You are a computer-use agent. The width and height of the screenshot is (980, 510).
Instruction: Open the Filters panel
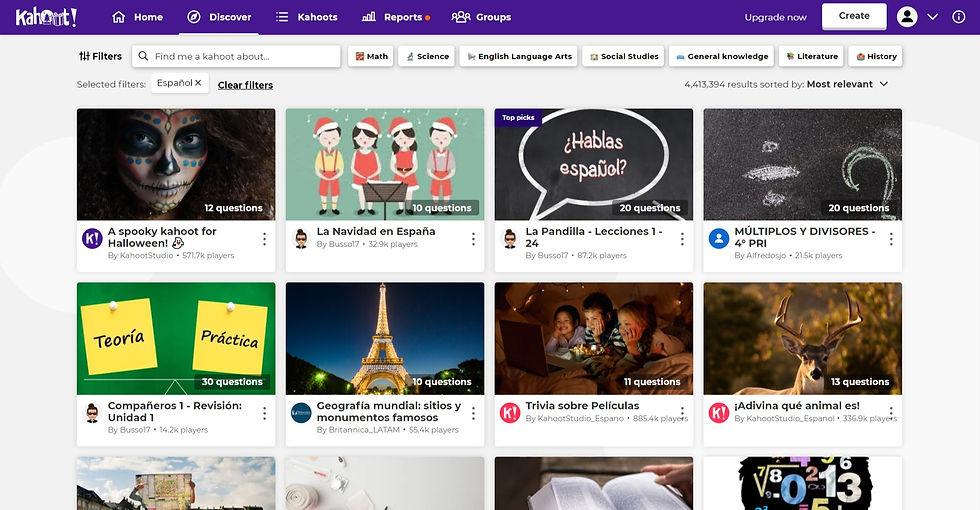coord(100,56)
